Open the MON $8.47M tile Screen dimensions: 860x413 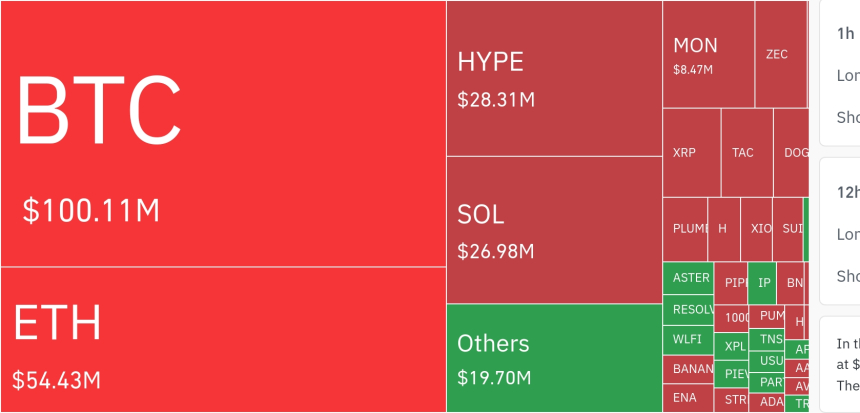[708, 54]
